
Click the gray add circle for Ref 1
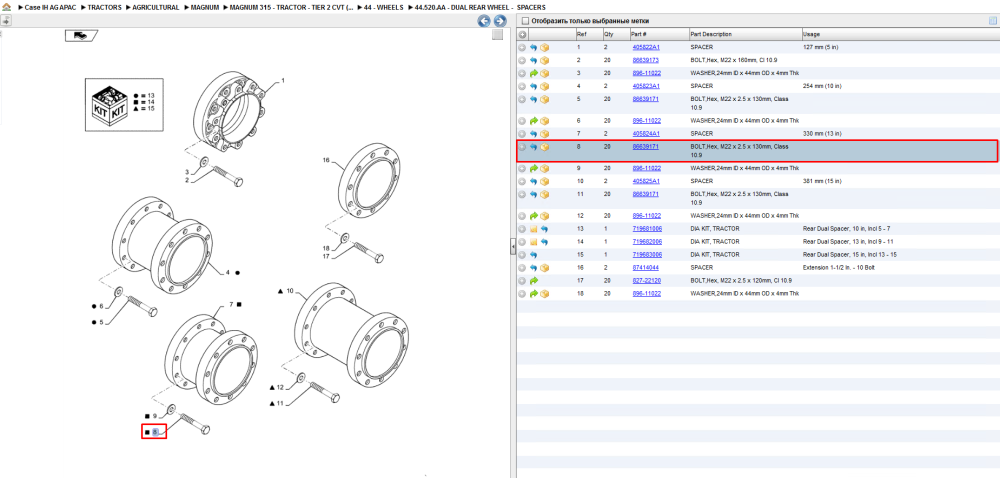(522, 48)
